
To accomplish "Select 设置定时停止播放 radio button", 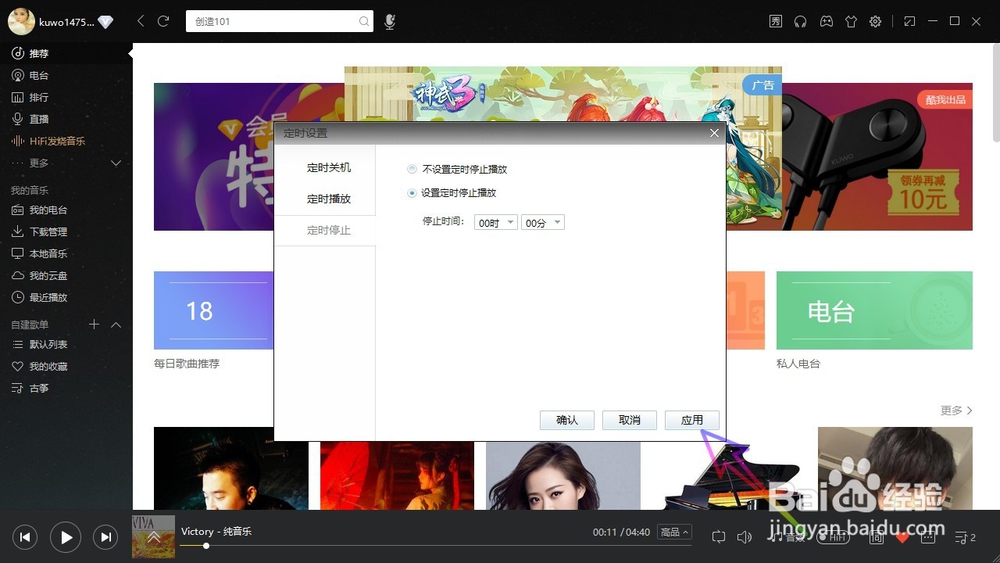I will point(412,193).
